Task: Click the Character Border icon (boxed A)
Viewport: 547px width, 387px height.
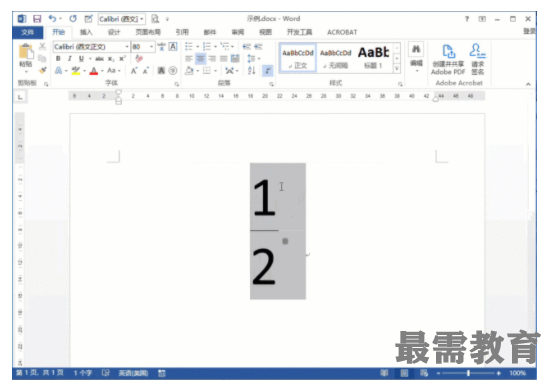Action: coord(173,46)
